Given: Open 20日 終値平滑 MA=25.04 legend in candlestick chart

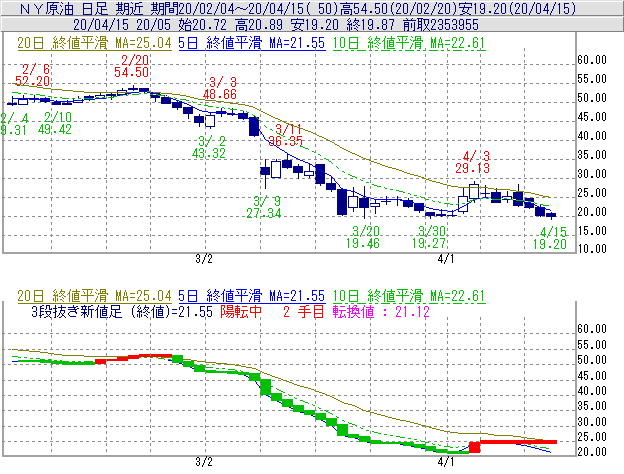Looking at the screenshot, I should pos(94,43).
